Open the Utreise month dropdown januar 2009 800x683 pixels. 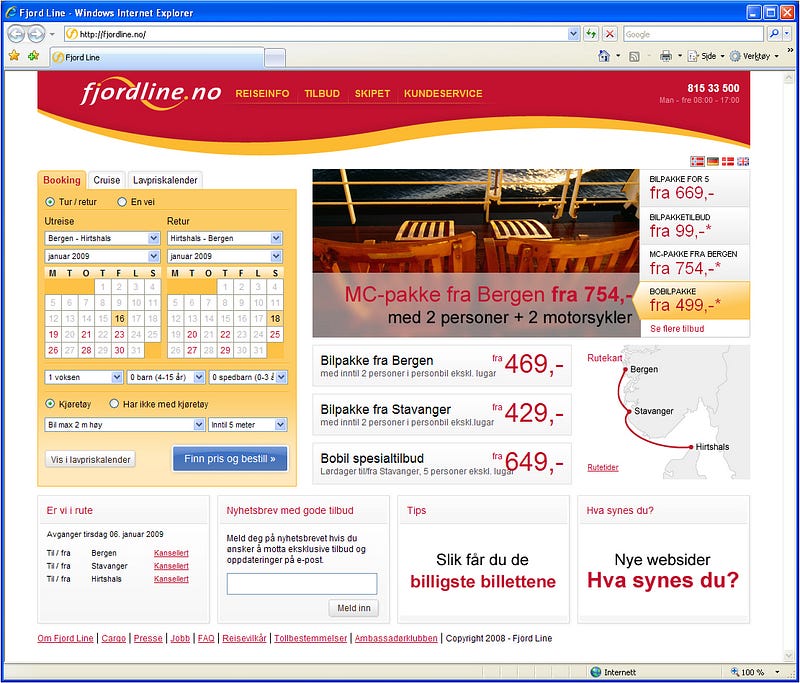point(103,256)
